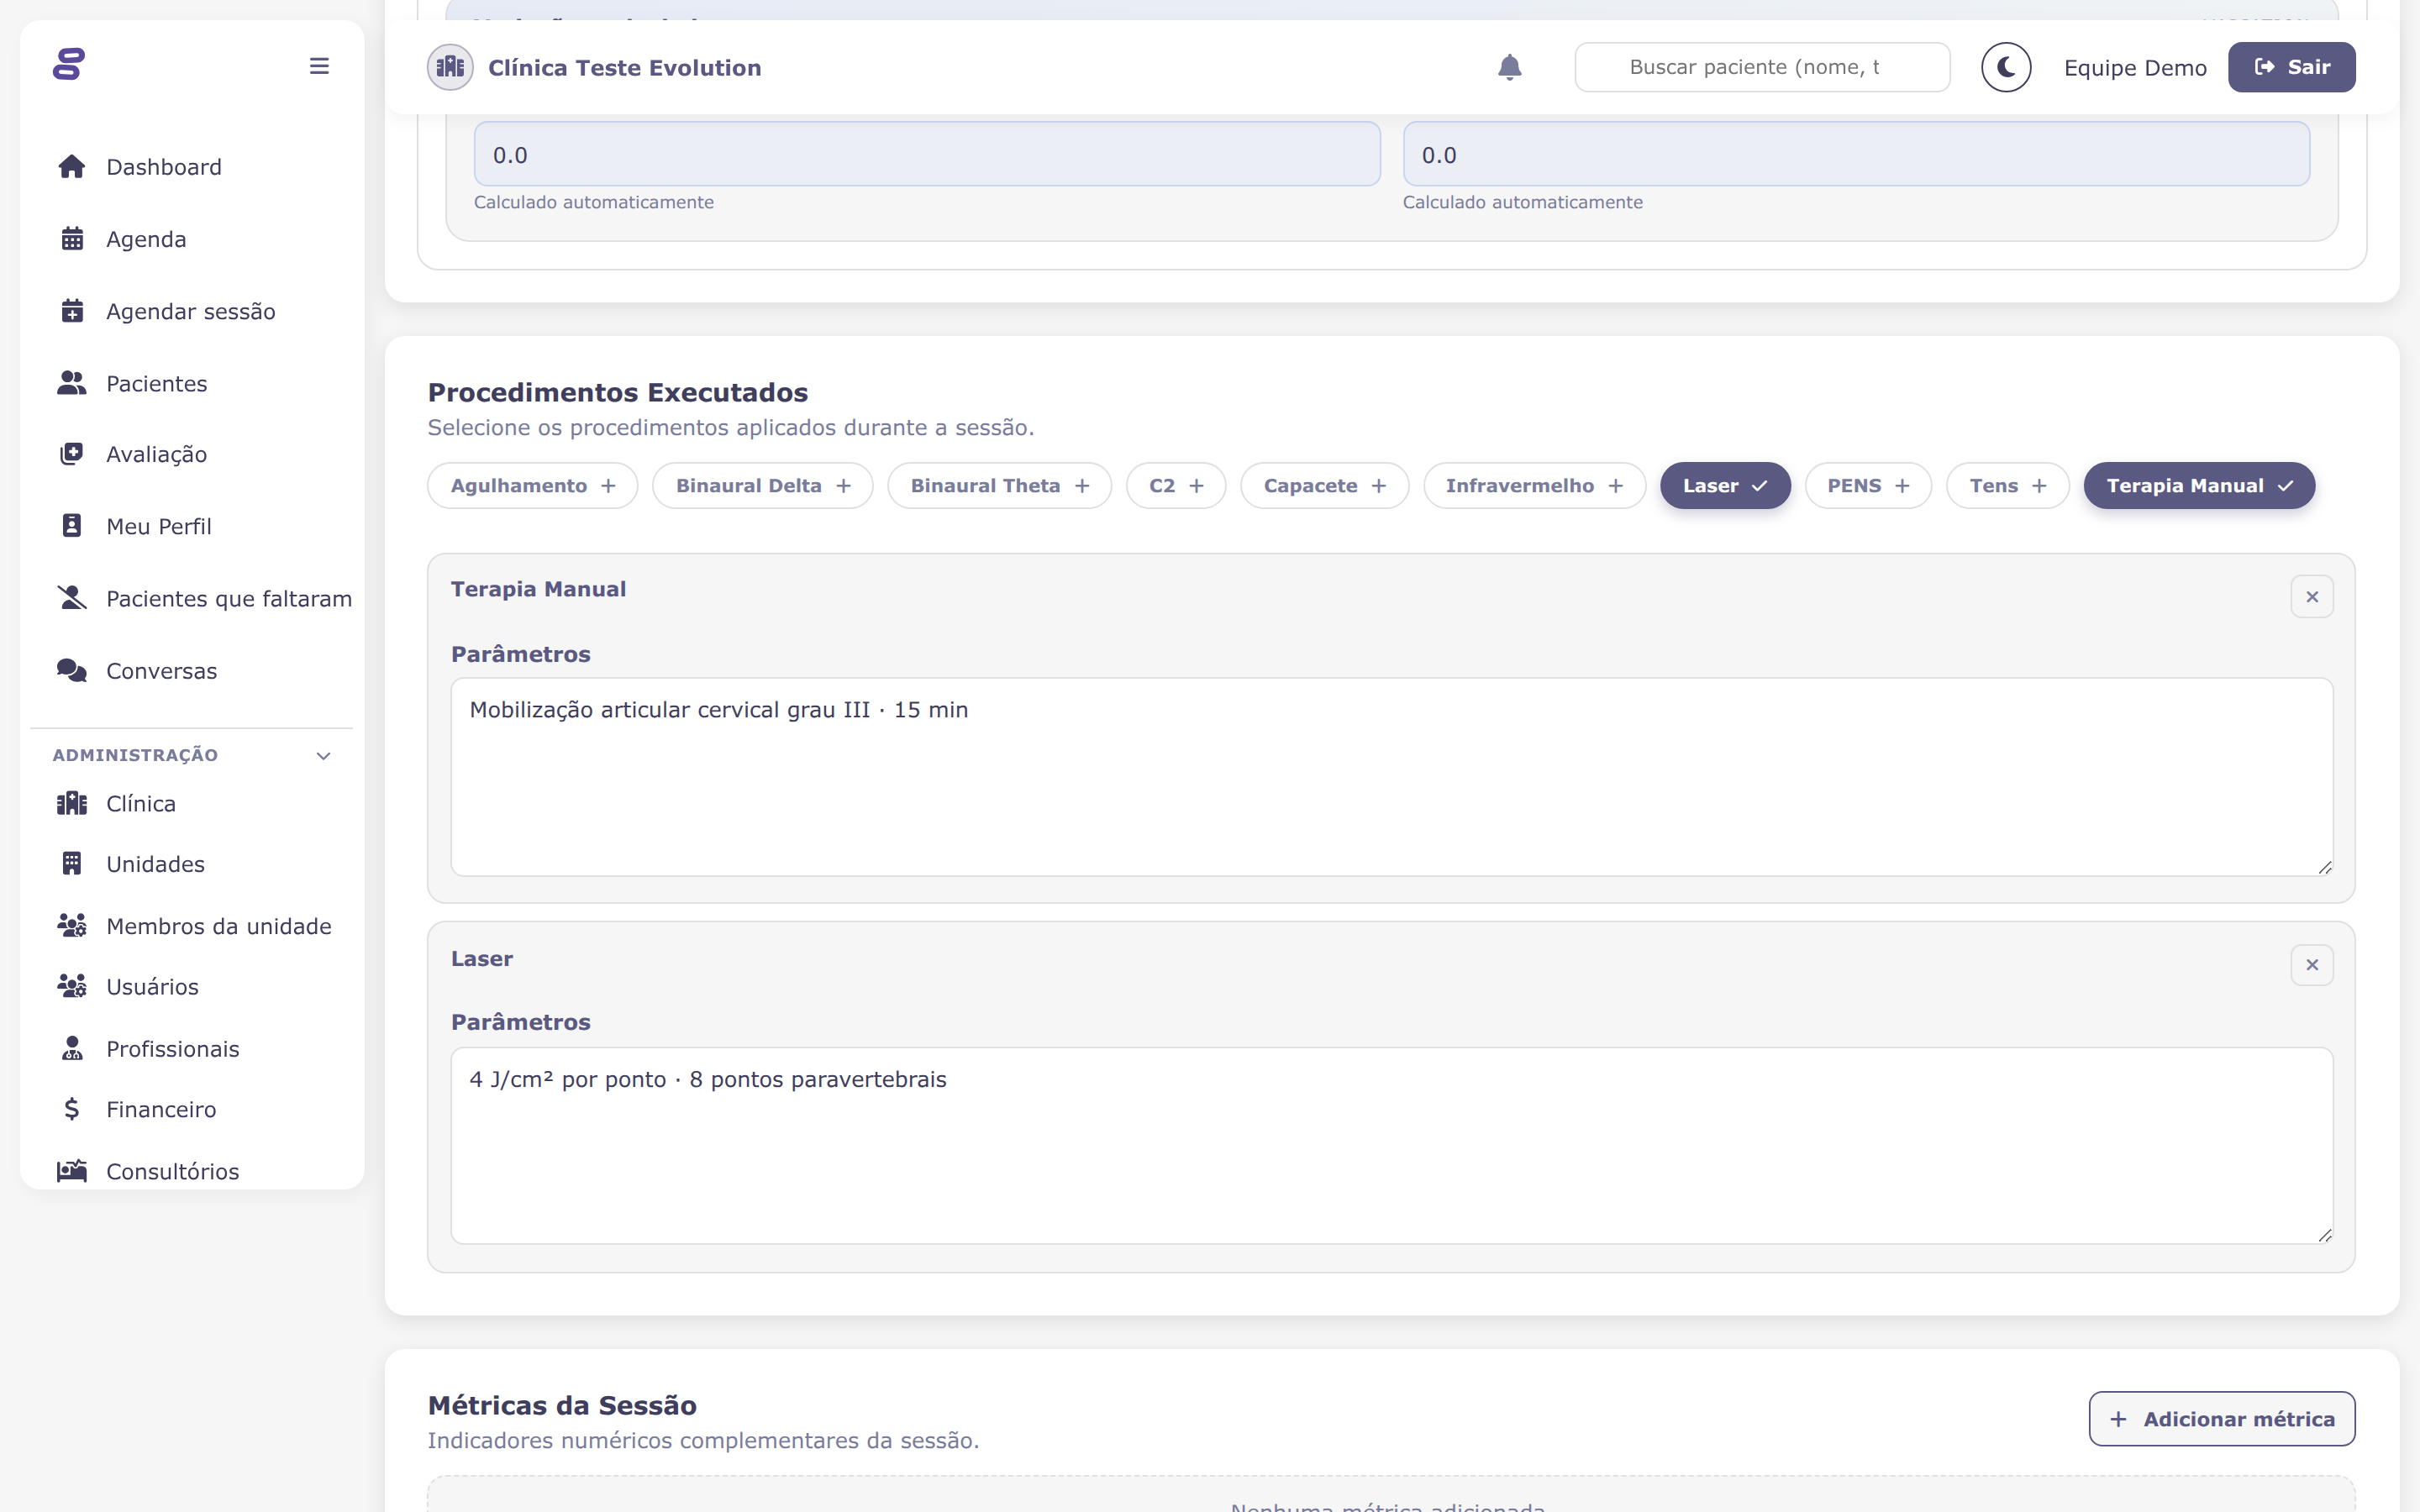Open Meu Perfil
Image resolution: width=2420 pixels, height=1512 pixels.
(159, 526)
